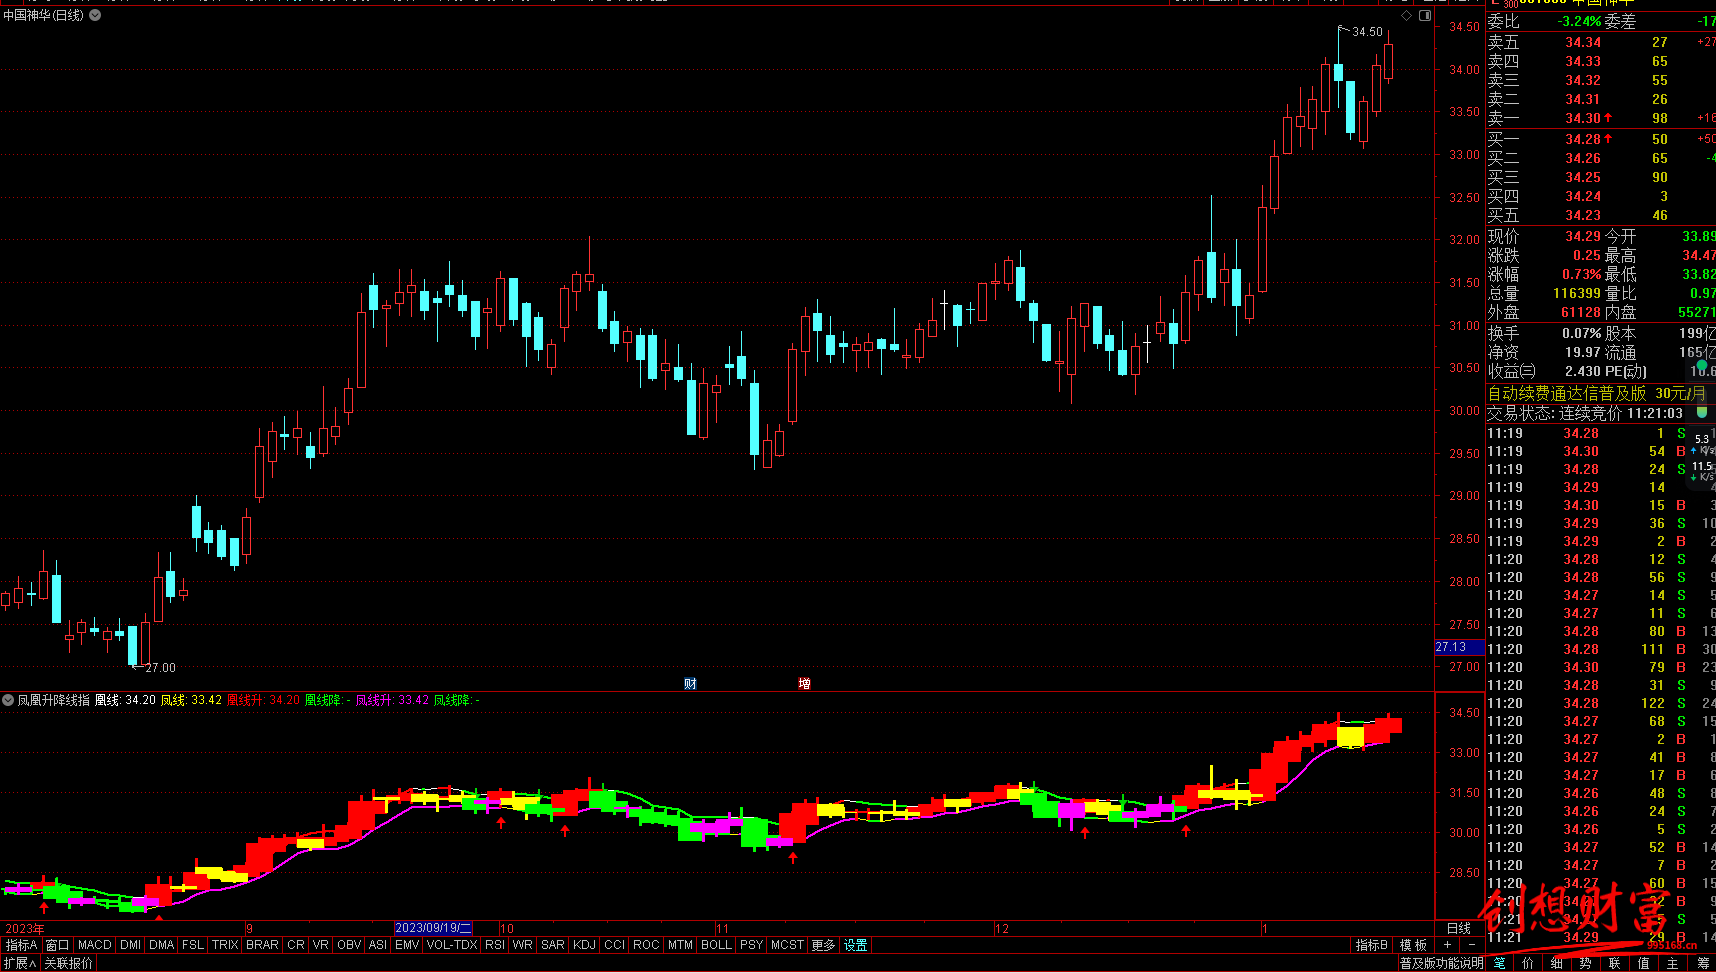Screen dimensions: 1716x973
Task: Zoom in chart with plus button
Action: pyautogui.click(x=1447, y=945)
